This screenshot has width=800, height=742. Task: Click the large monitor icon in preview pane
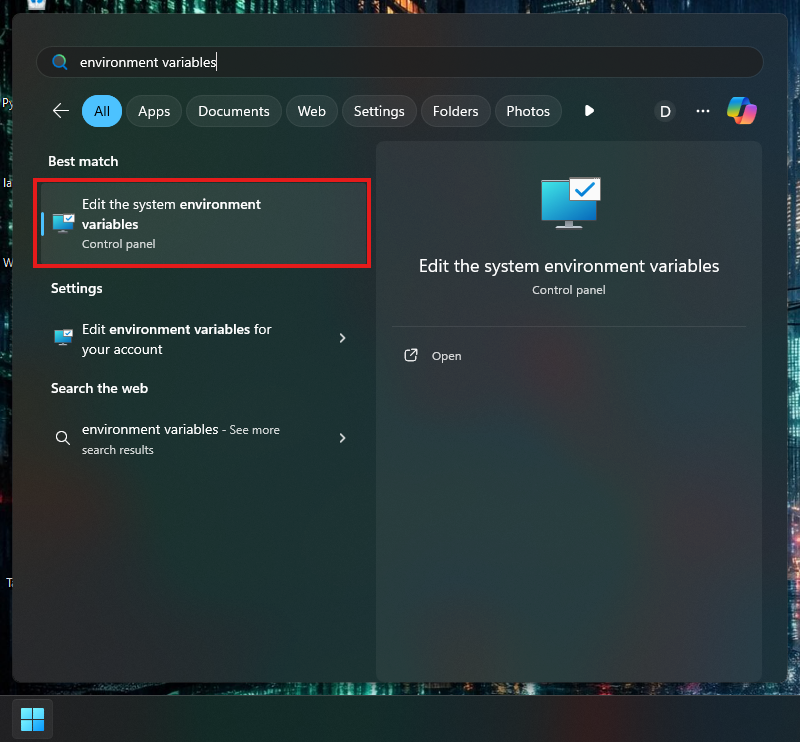click(x=570, y=203)
